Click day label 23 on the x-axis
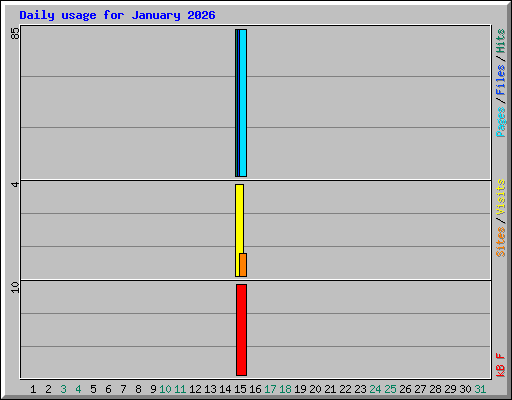Image resolution: width=512 pixels, height=400 pixels. 360,389
